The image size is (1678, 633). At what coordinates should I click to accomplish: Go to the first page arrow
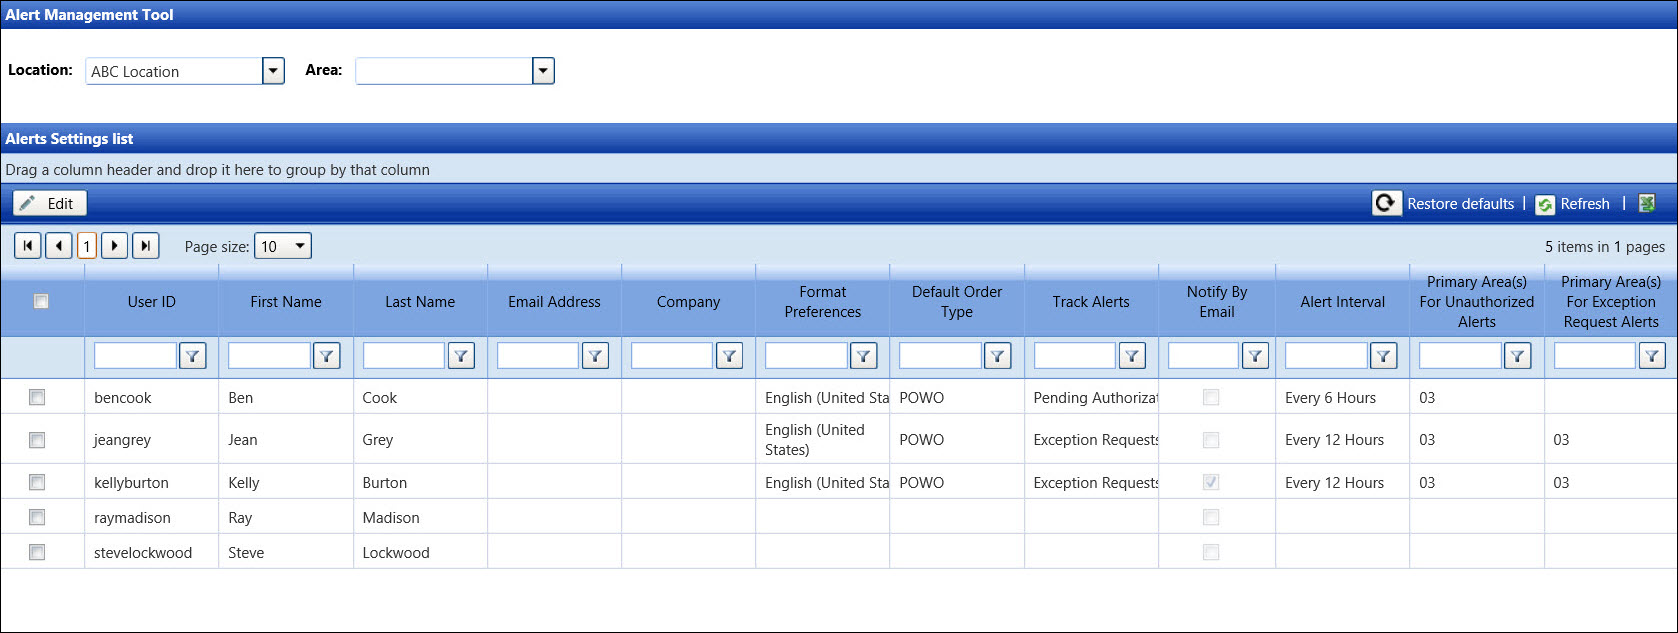(x=28, y=246)
